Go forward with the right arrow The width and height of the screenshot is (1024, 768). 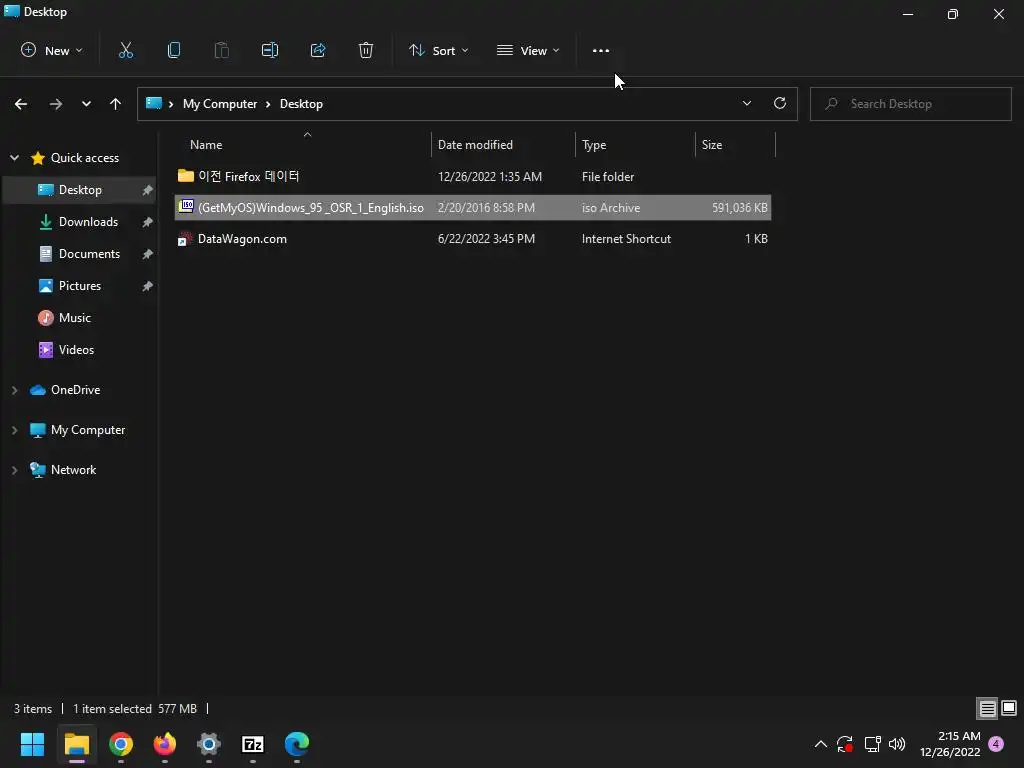[x=56, y=104]
